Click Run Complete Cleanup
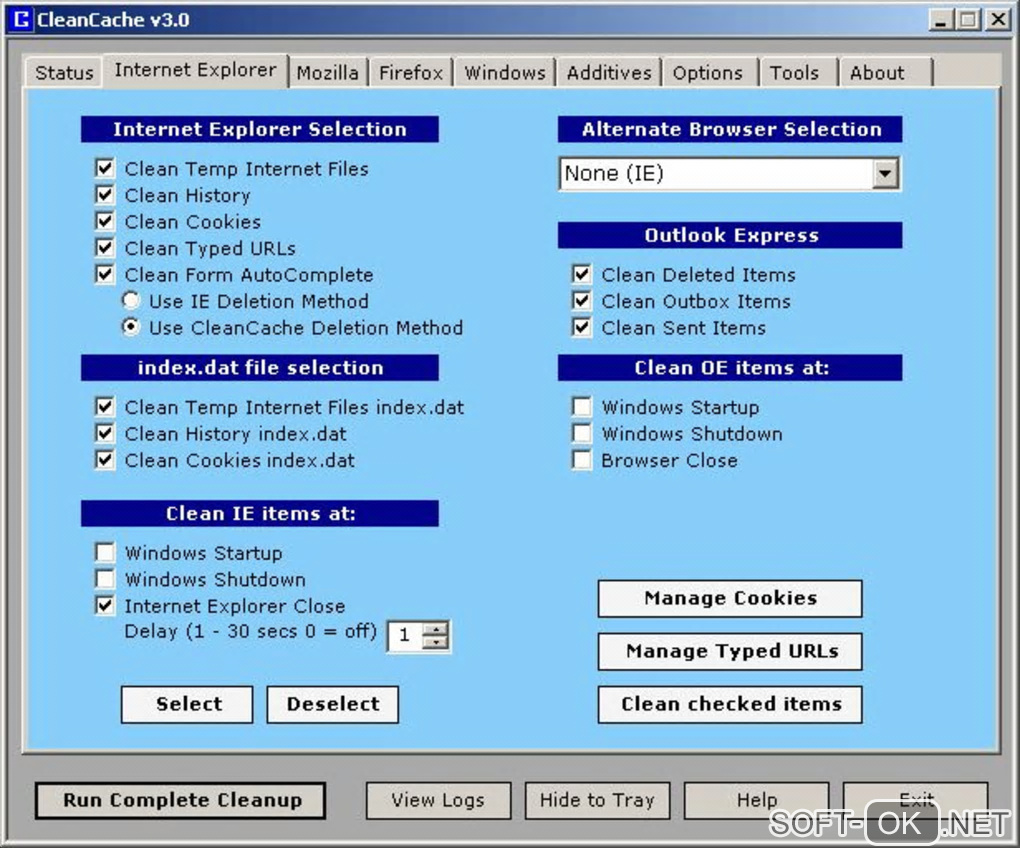Viewport: 1020px width, 848px height. click(181, 801)
